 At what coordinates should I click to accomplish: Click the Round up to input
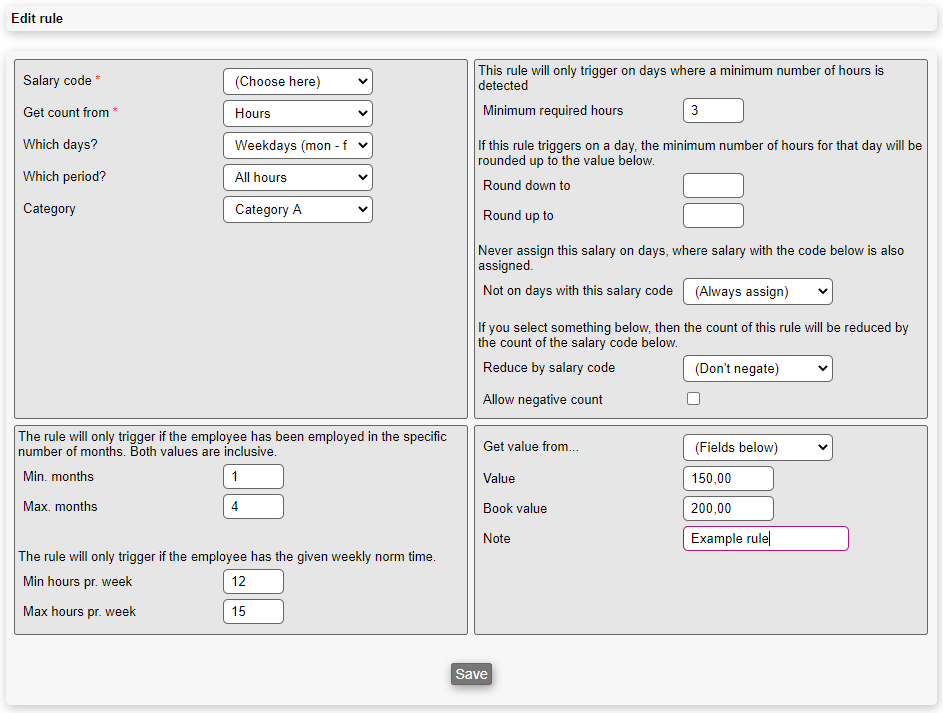(713, 216)
